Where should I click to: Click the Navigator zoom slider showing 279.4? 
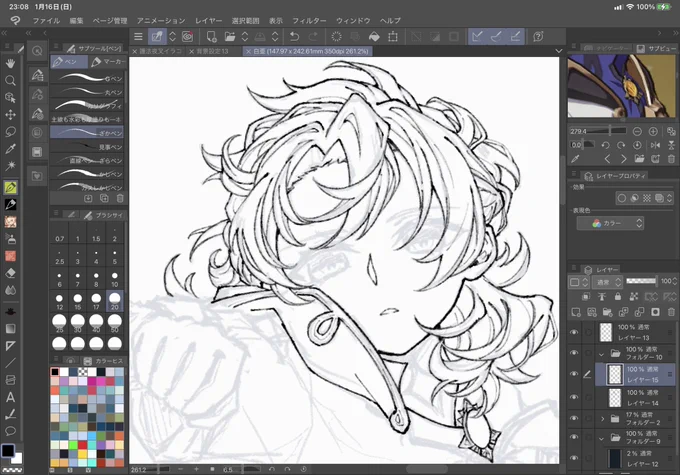pos(598,131)
